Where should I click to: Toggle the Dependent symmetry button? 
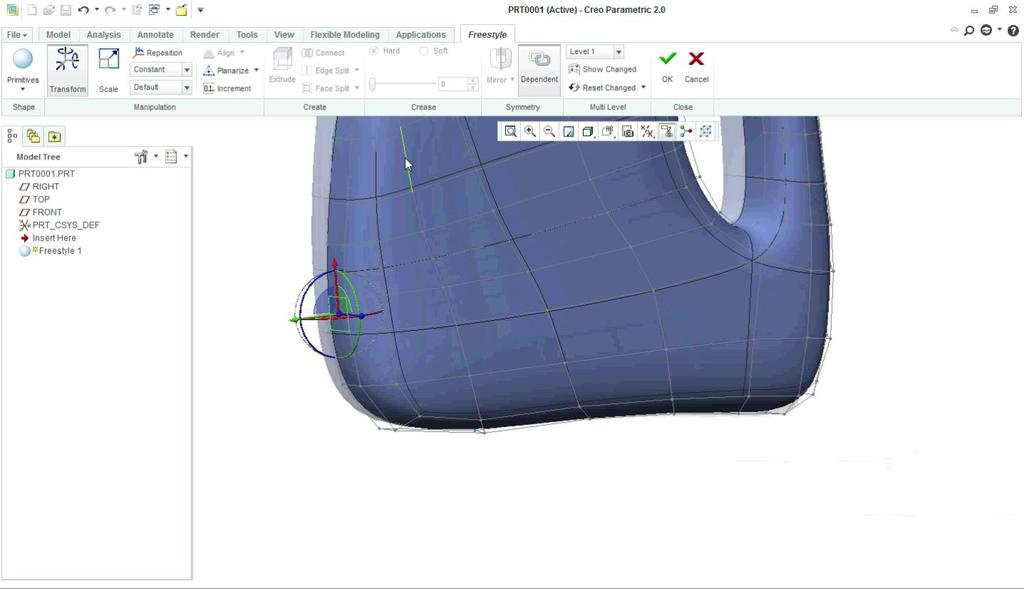[539, 70]
